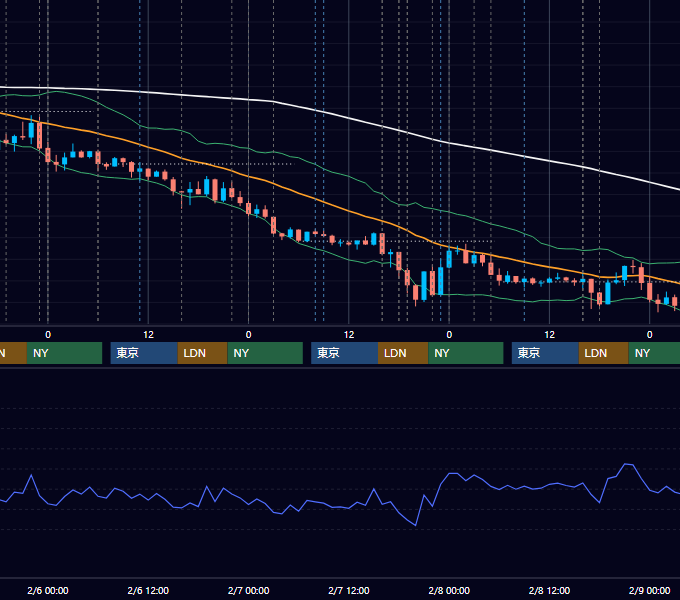Screen dimensions: 680x600
Task: Select the 東京 session bar for 2/7
Action: coord(344,353)
